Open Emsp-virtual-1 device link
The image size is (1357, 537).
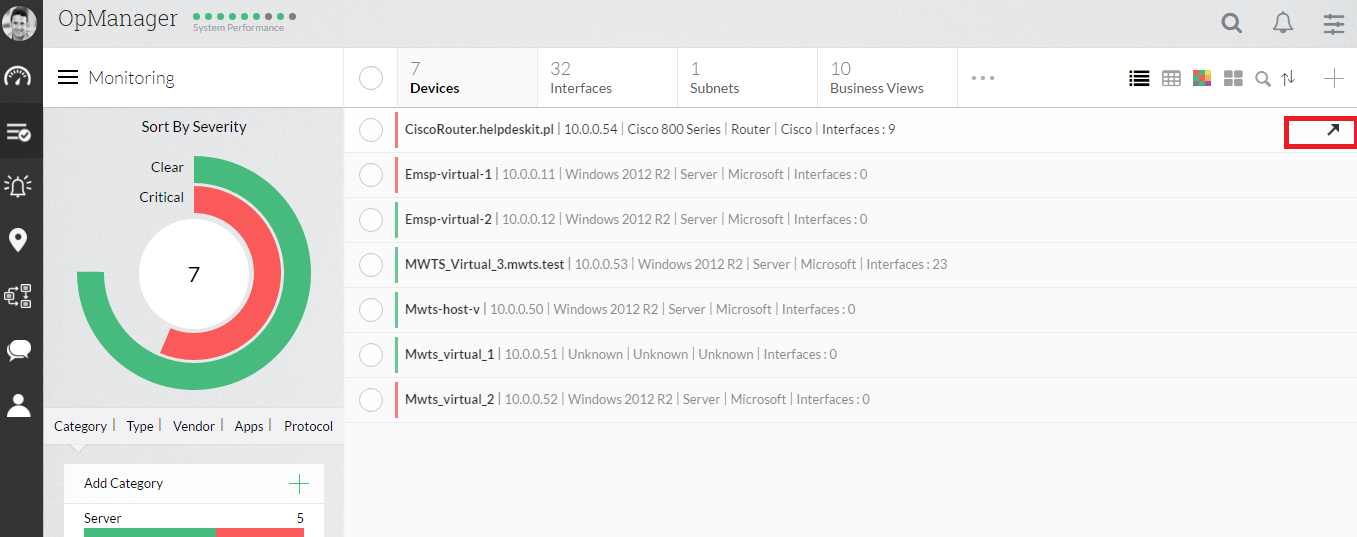[x=448, y=174]
